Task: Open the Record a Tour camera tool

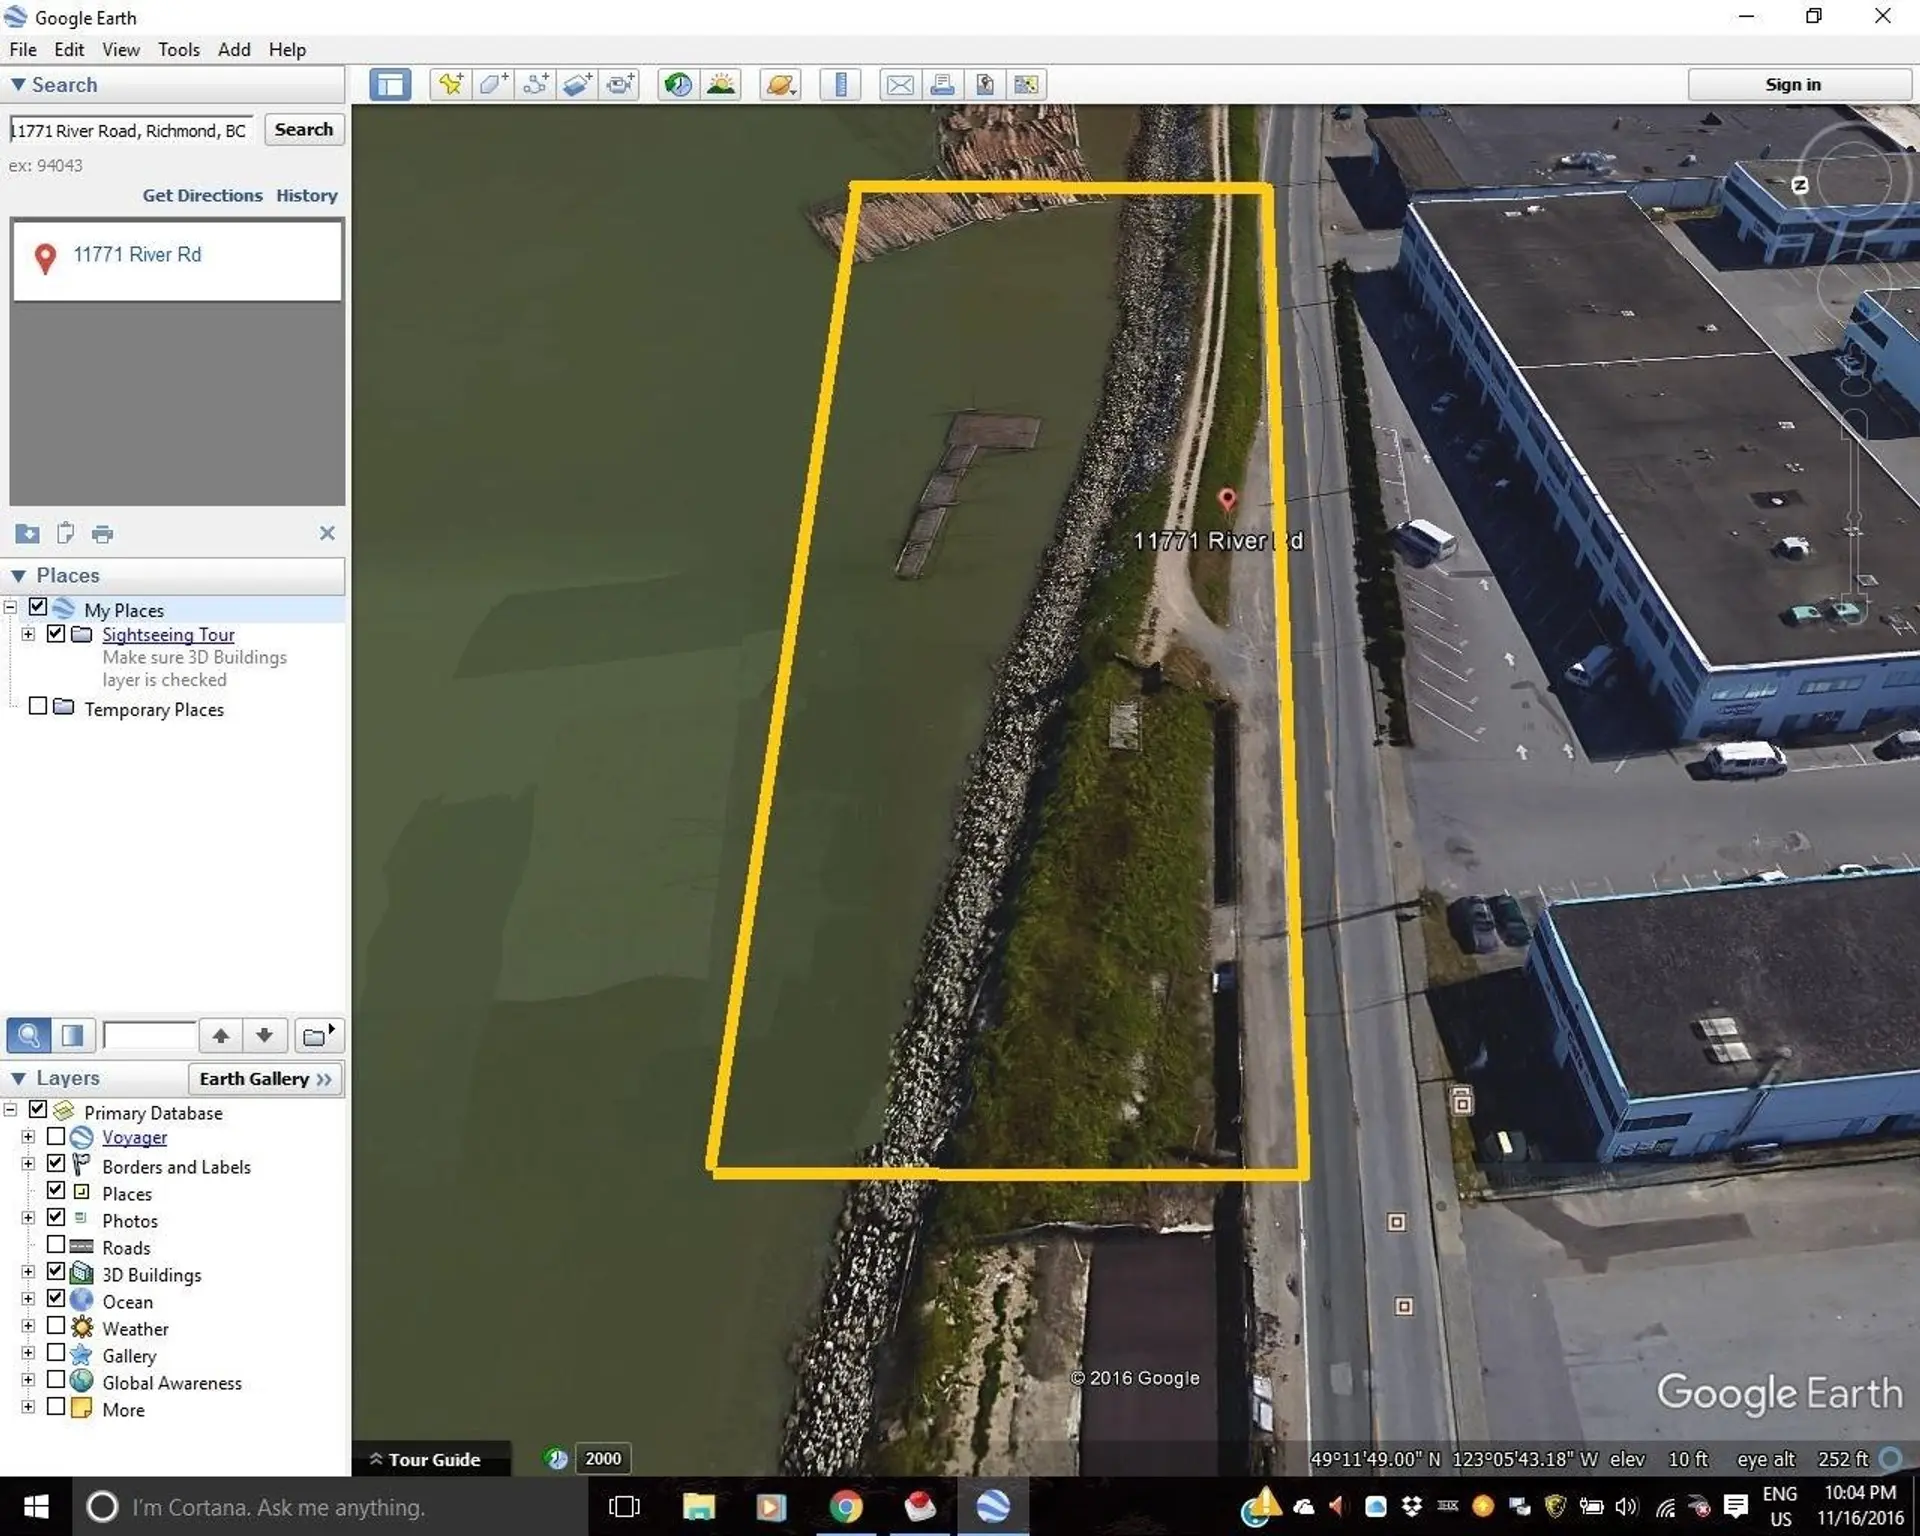Action: pyautogui.click(x=621, y=85)
